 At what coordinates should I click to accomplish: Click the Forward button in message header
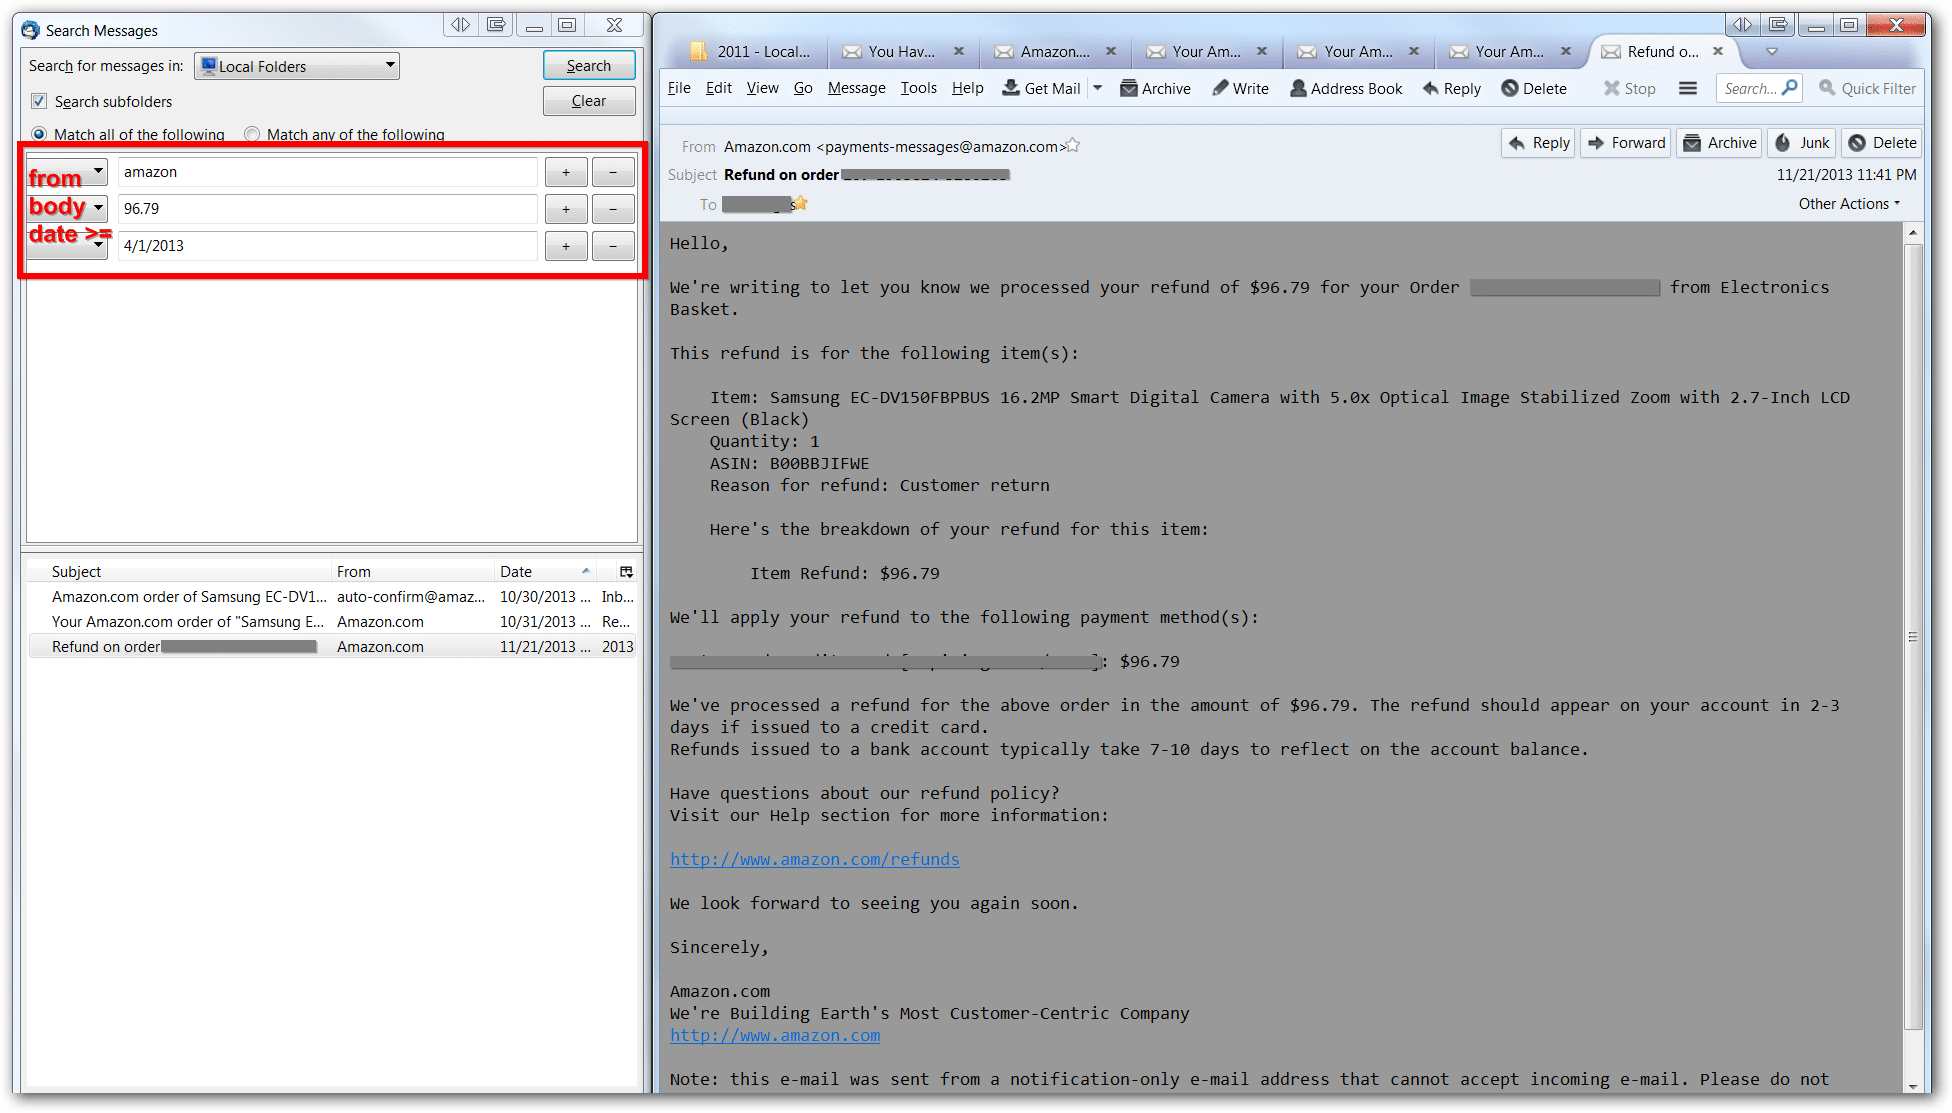coord(1625,143)
